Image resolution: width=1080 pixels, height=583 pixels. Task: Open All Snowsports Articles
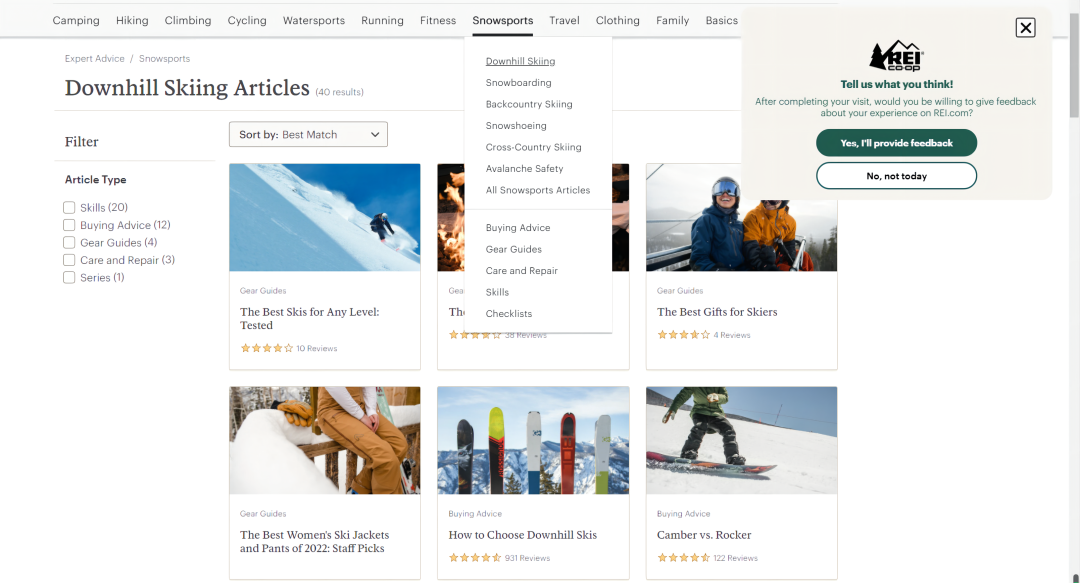click(x=538, y=190)
